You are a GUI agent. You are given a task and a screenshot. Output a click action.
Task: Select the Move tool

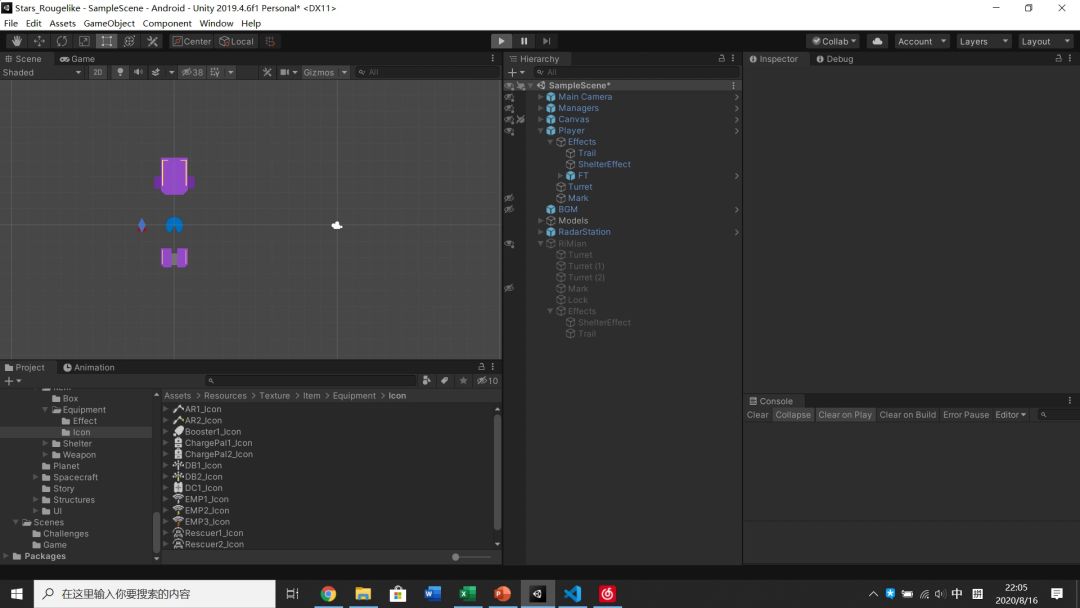click(39, 41)
